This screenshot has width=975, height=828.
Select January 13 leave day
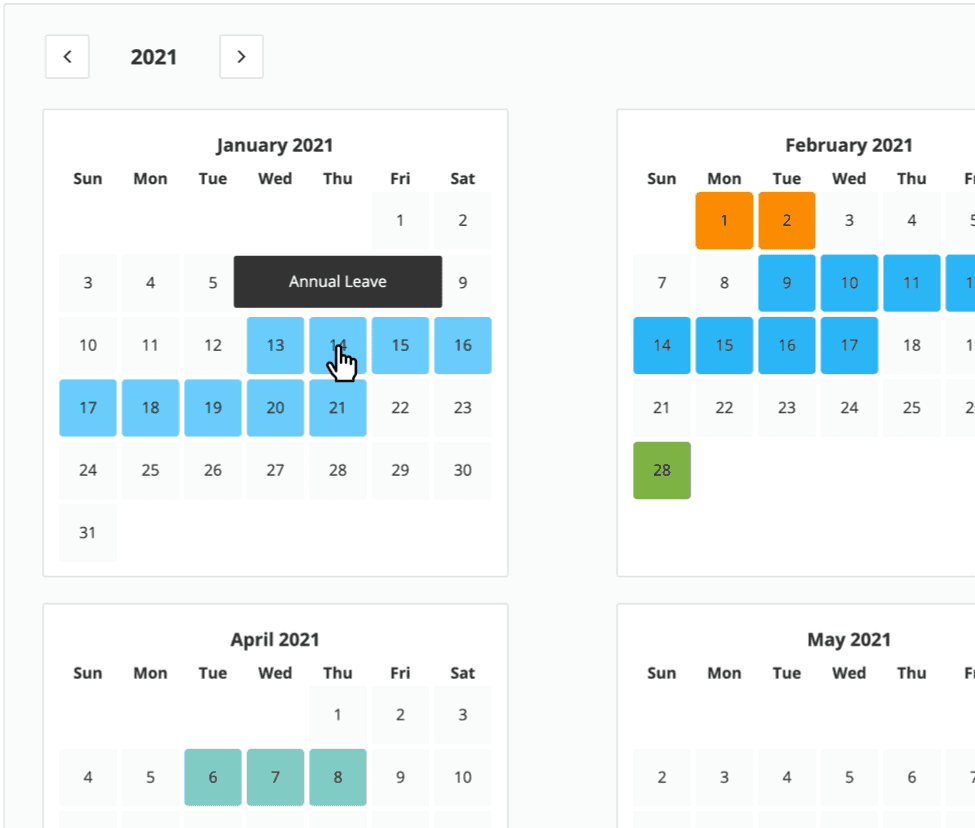coord(275,346)
